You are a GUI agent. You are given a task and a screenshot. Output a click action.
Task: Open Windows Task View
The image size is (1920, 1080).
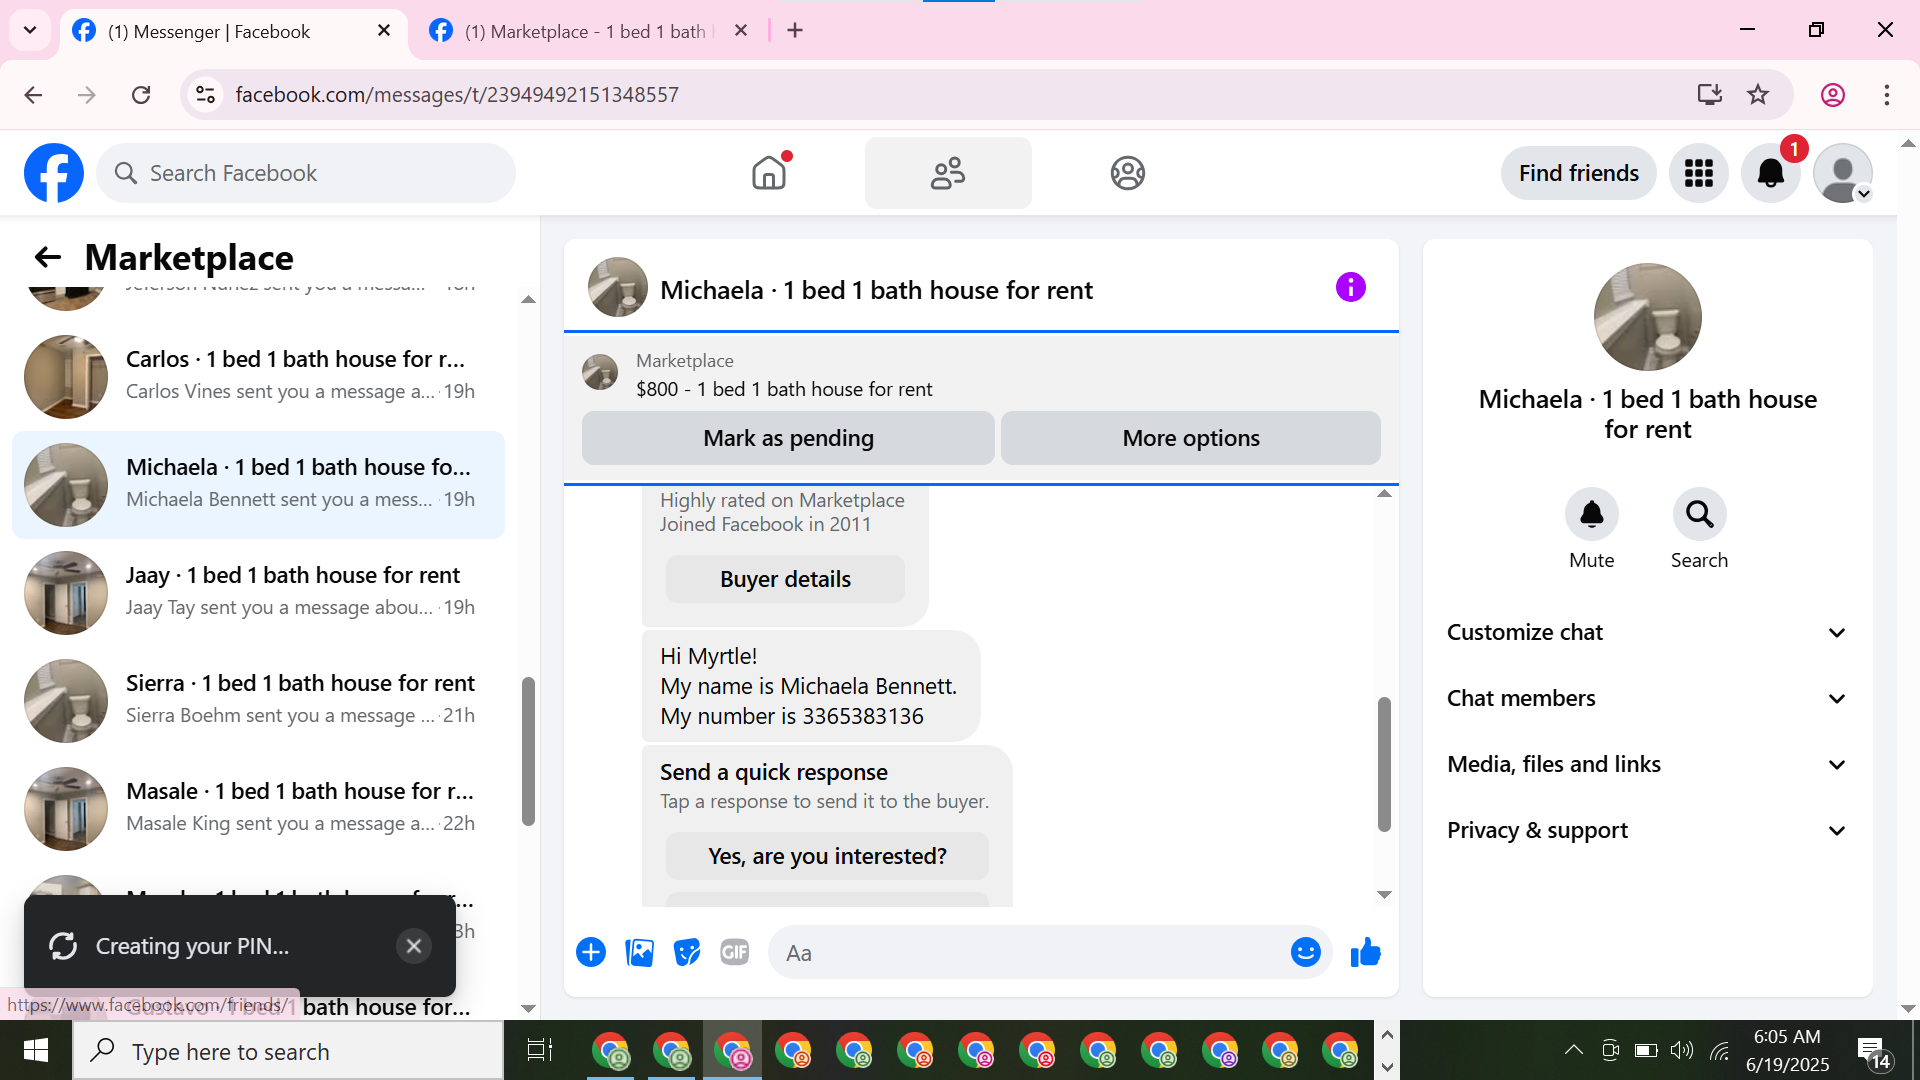(x=540, y=1051)
